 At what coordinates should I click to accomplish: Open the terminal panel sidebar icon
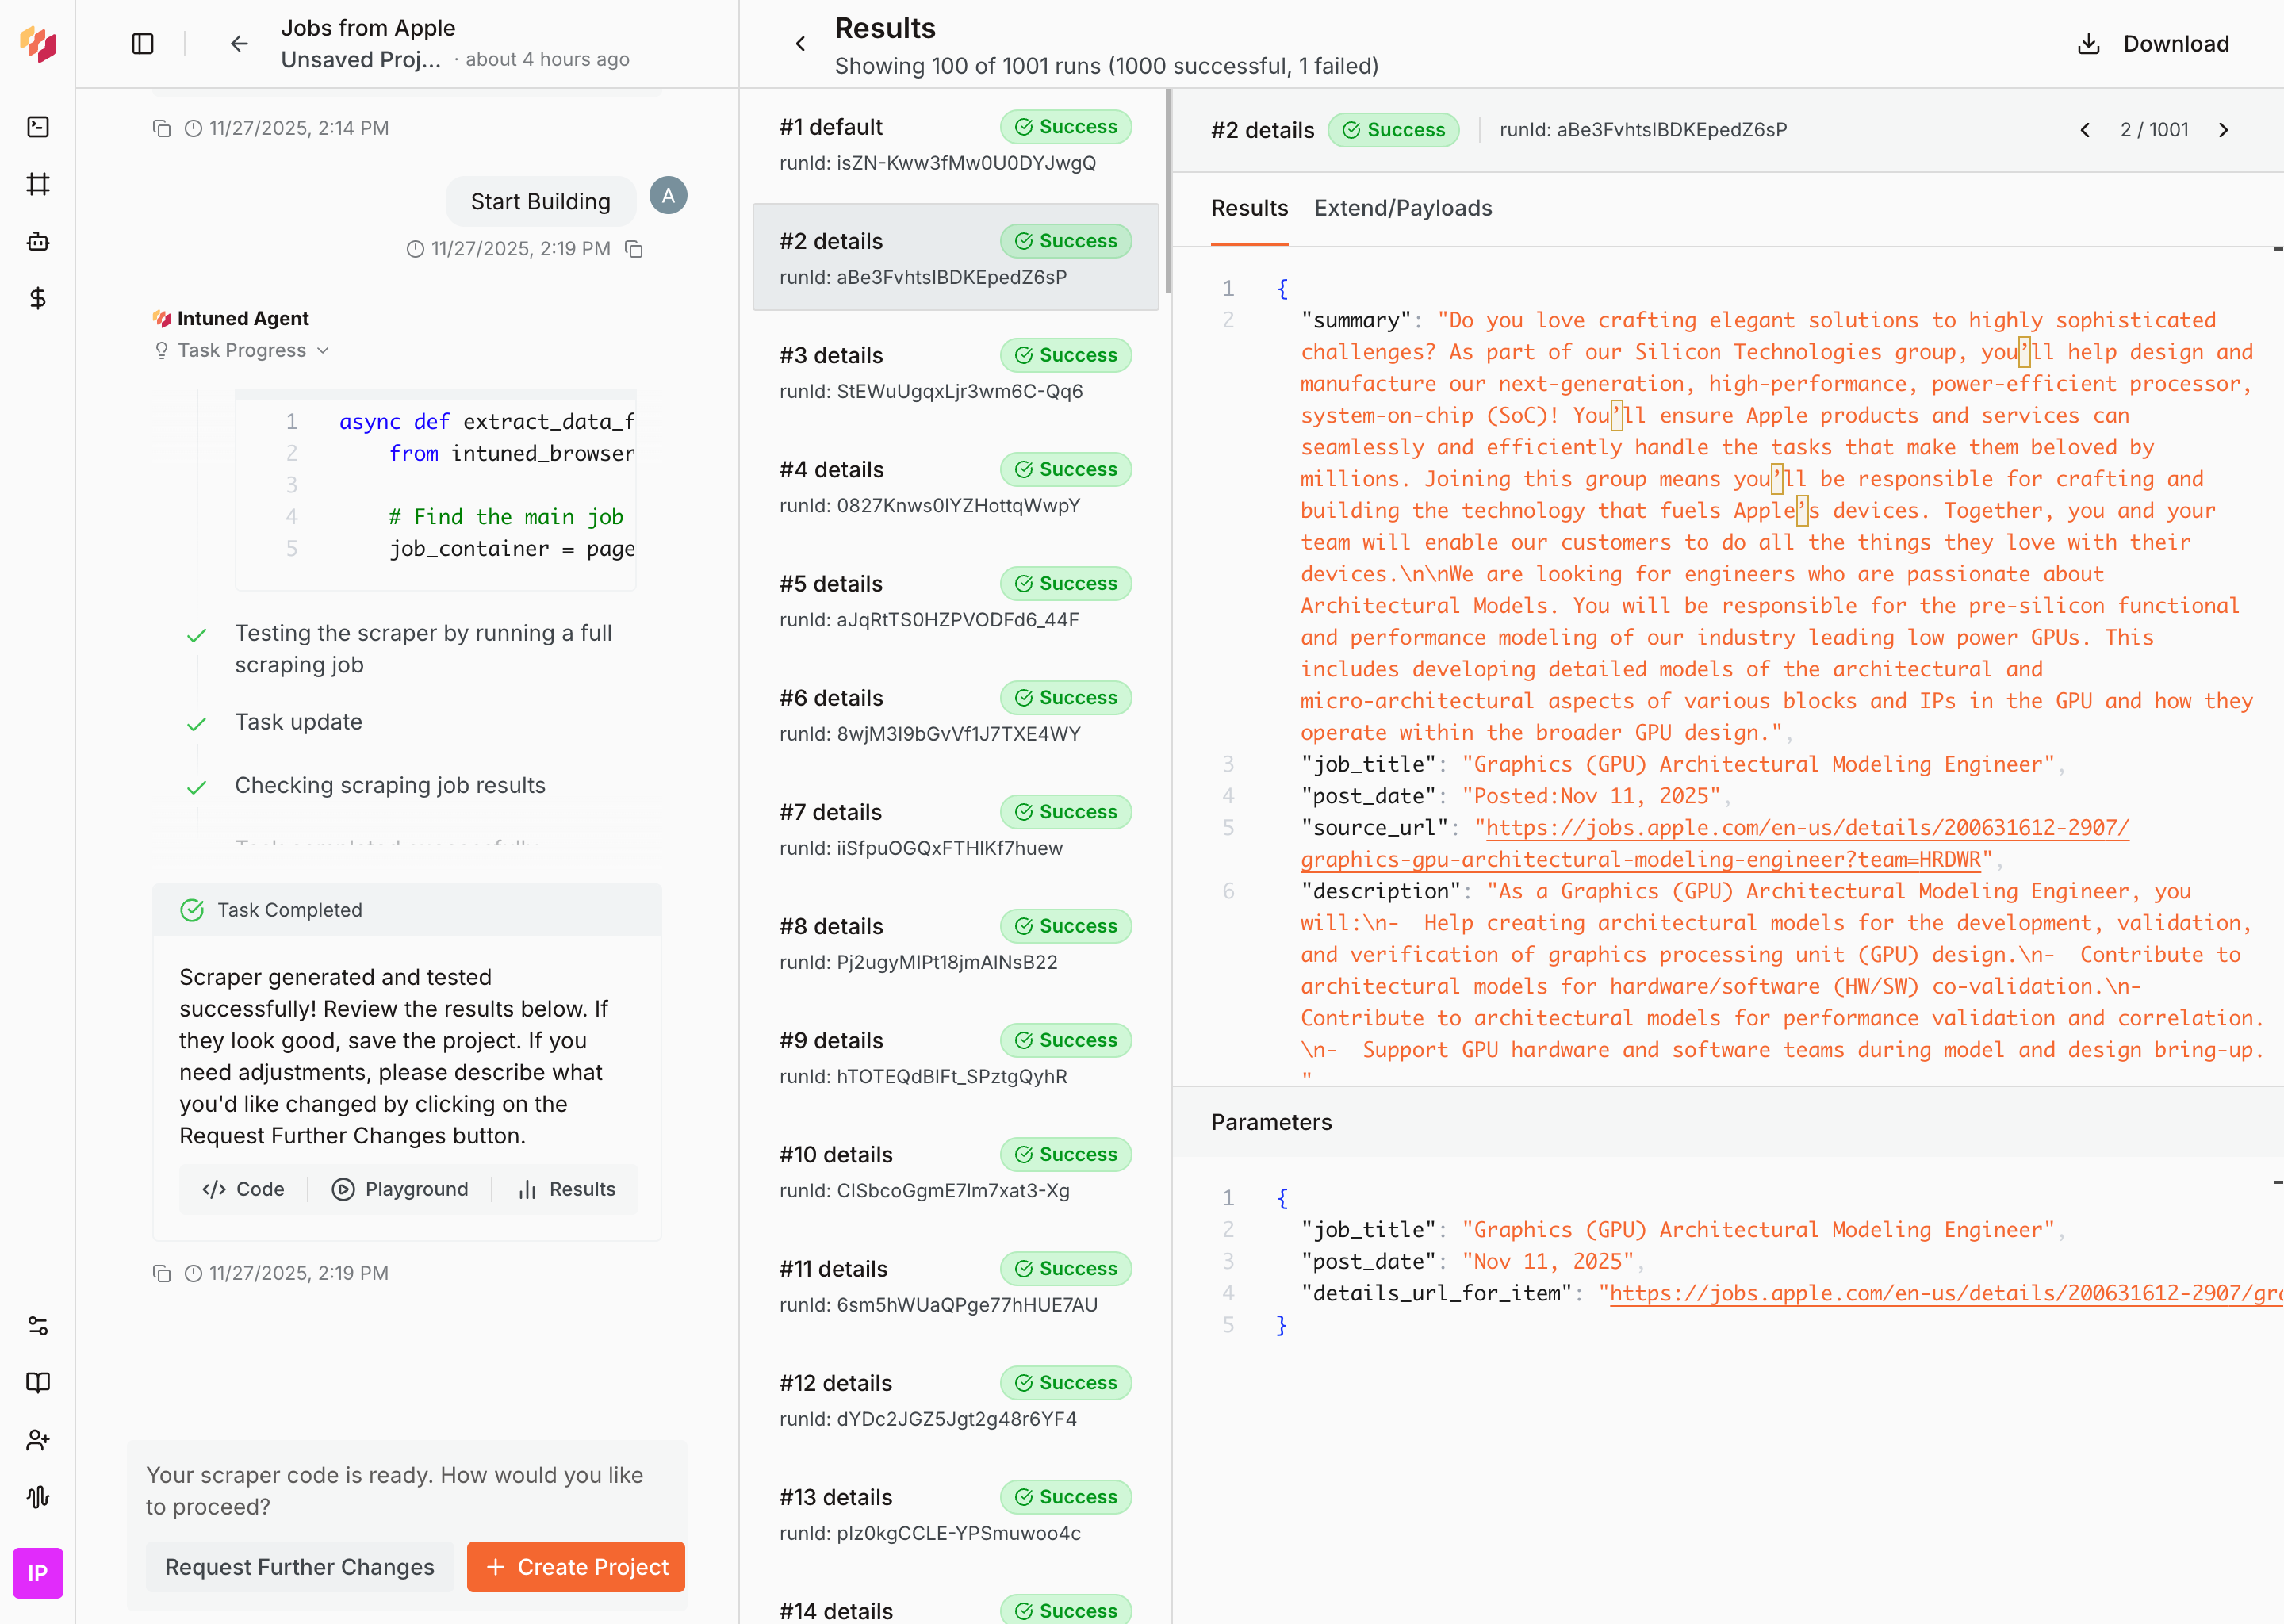(x=38, y=127)
